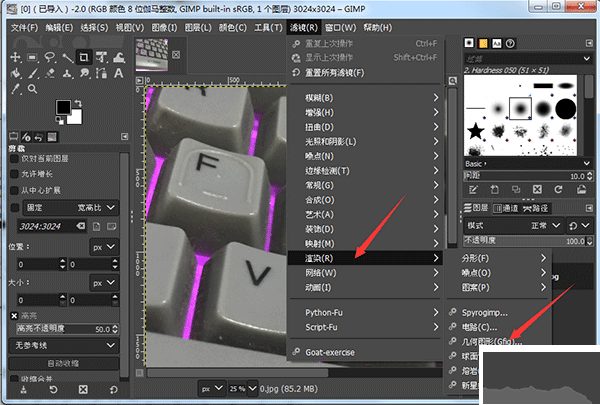Open the Device Status tab icon
This screenshot has height=405, width=600.
tap(26, 137)
